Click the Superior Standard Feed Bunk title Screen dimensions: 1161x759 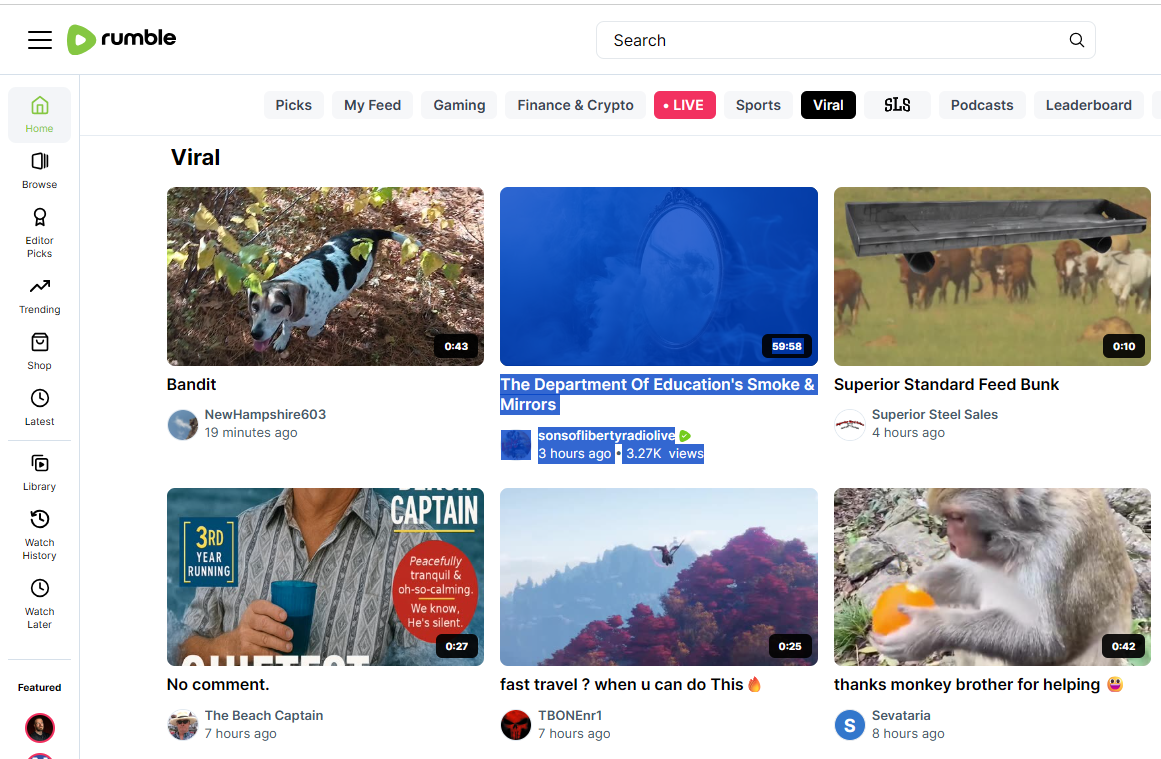coord(946,384)
